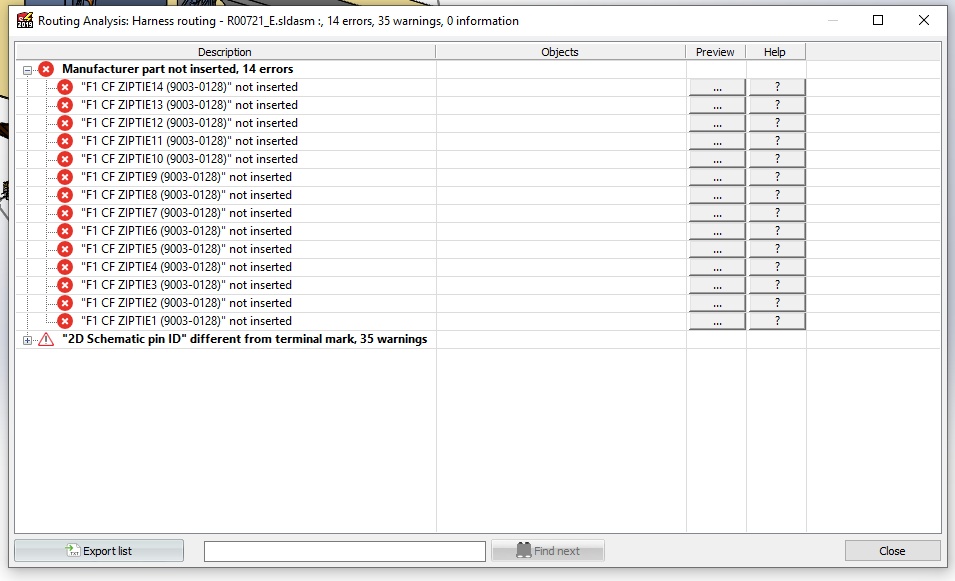Image resolution: width=955 pixels, height=581 pixels.
Task: Open preview for ZIPTIE7 error
Action: pos(717,213)
